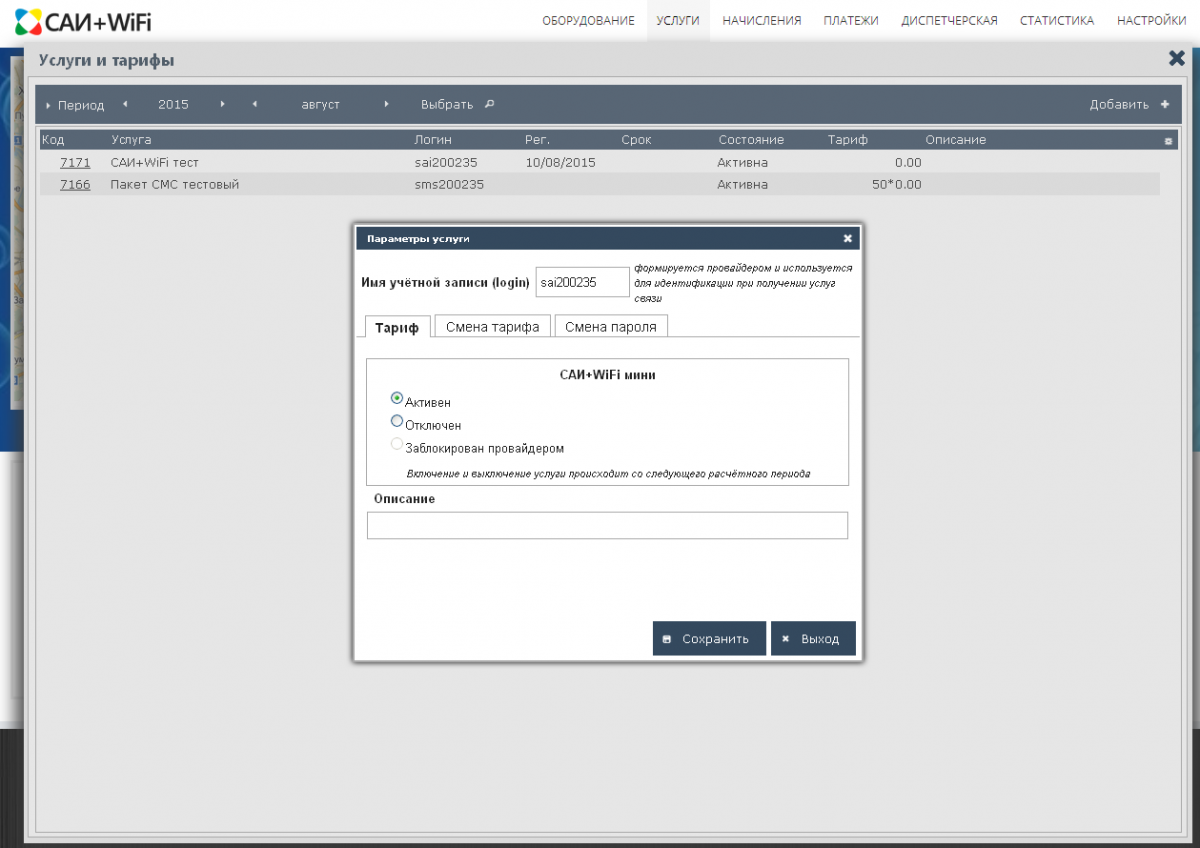The width and height of the screenshot is (1200, 848).
Task: Switch to the Смена пароля tab
Action: (610, 327)
